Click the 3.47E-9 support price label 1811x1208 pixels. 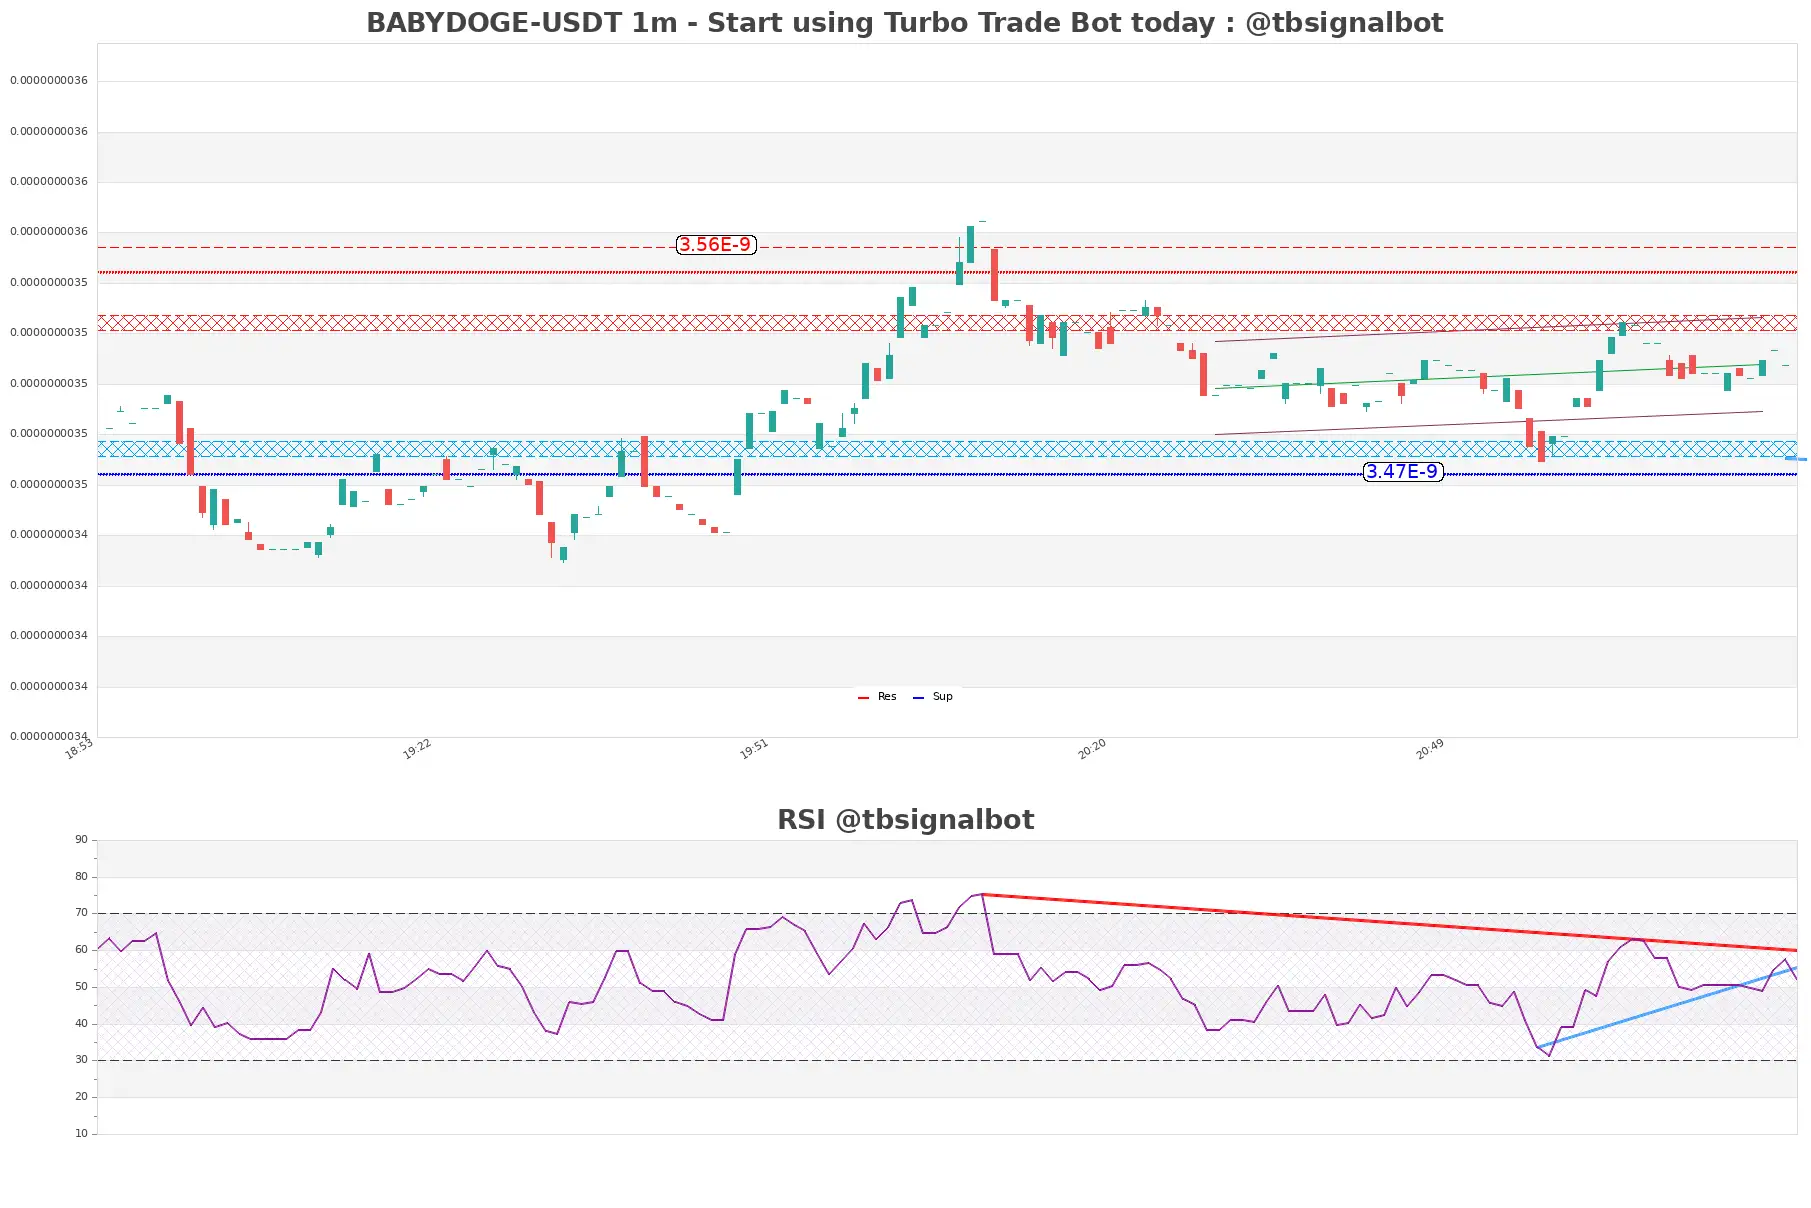coord(1403,472)
